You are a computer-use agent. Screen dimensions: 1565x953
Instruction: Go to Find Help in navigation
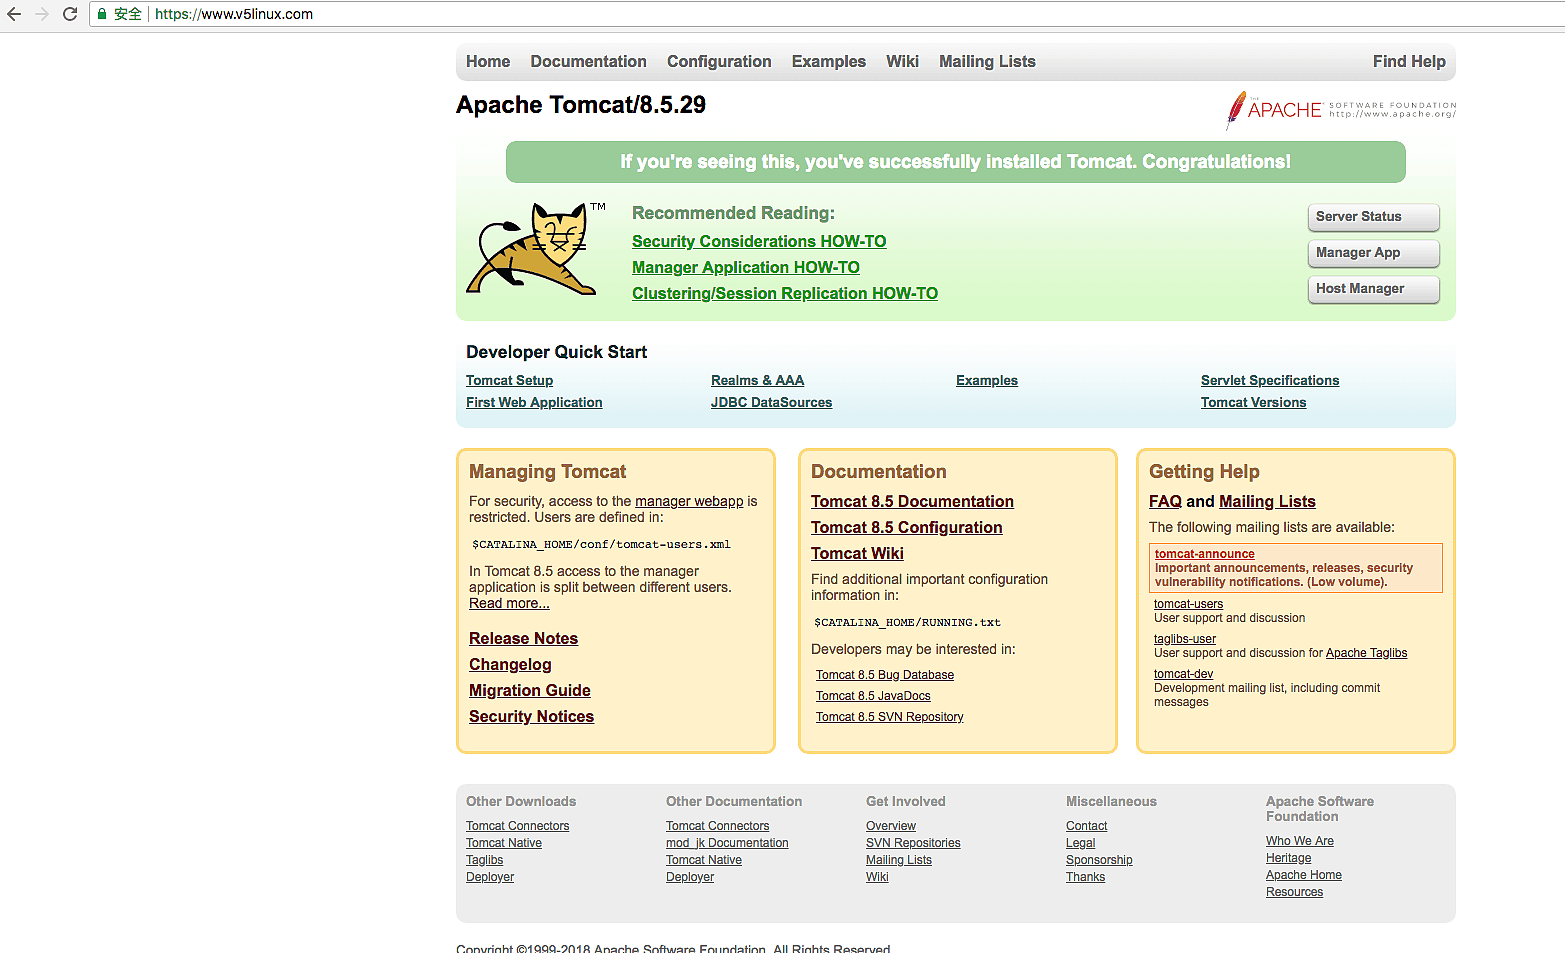tap(1408, 62)
